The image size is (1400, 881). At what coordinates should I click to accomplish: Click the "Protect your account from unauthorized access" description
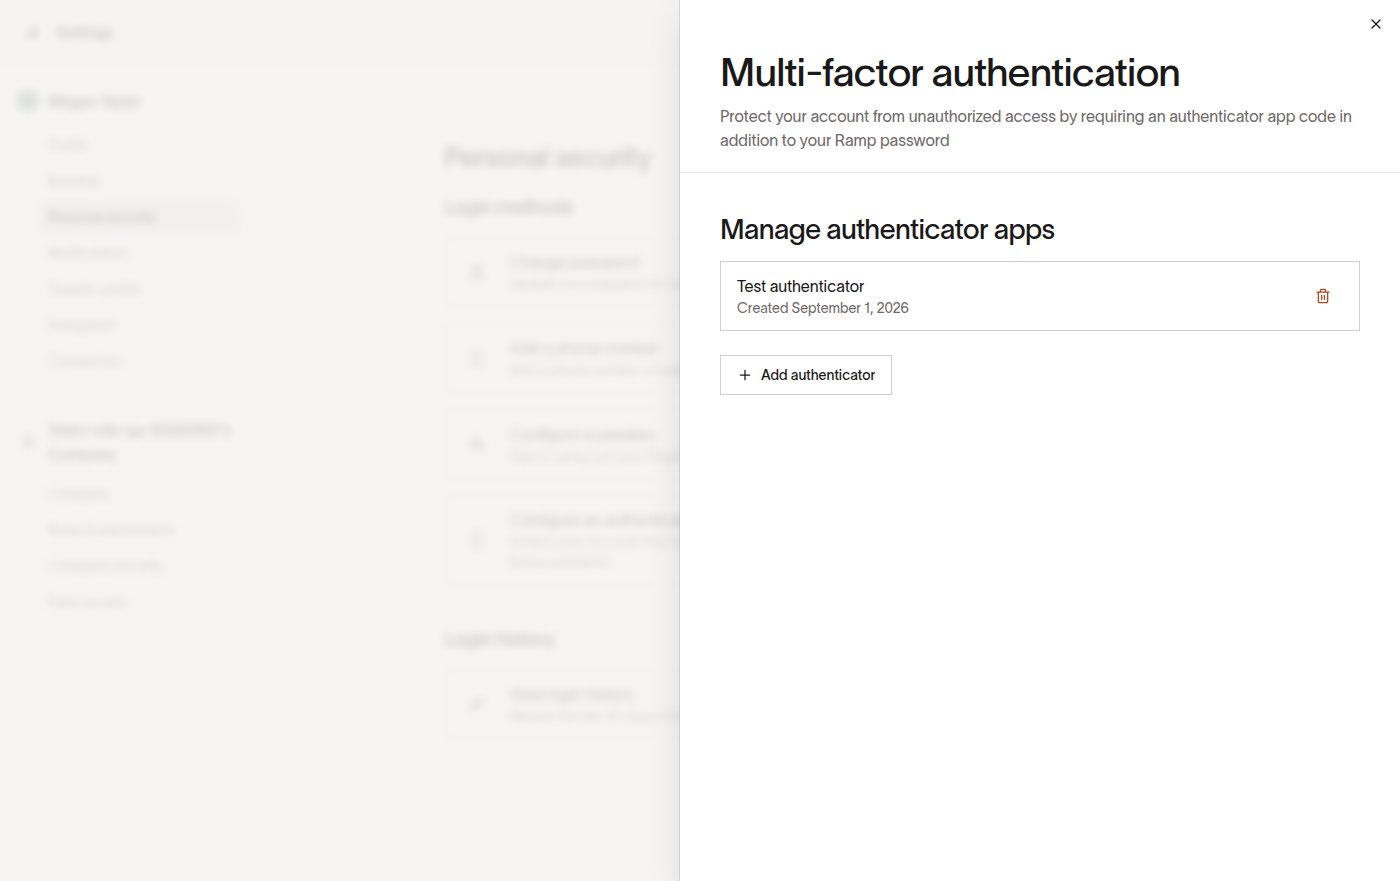[x=1036, y=128]
